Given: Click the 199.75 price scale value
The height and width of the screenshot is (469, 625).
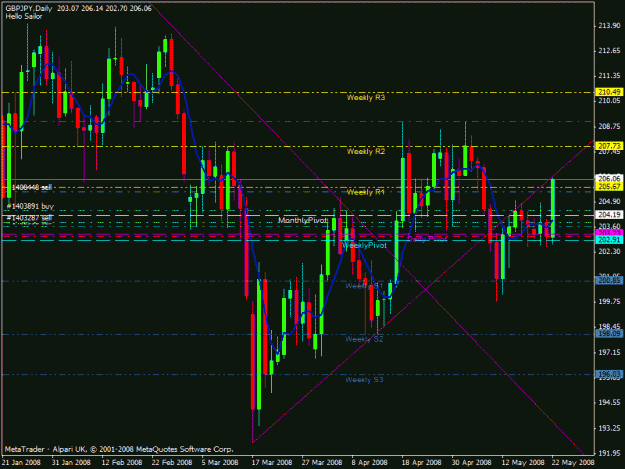Looking at the screenshot, I should pyautogui.click(x=609, y=302).
